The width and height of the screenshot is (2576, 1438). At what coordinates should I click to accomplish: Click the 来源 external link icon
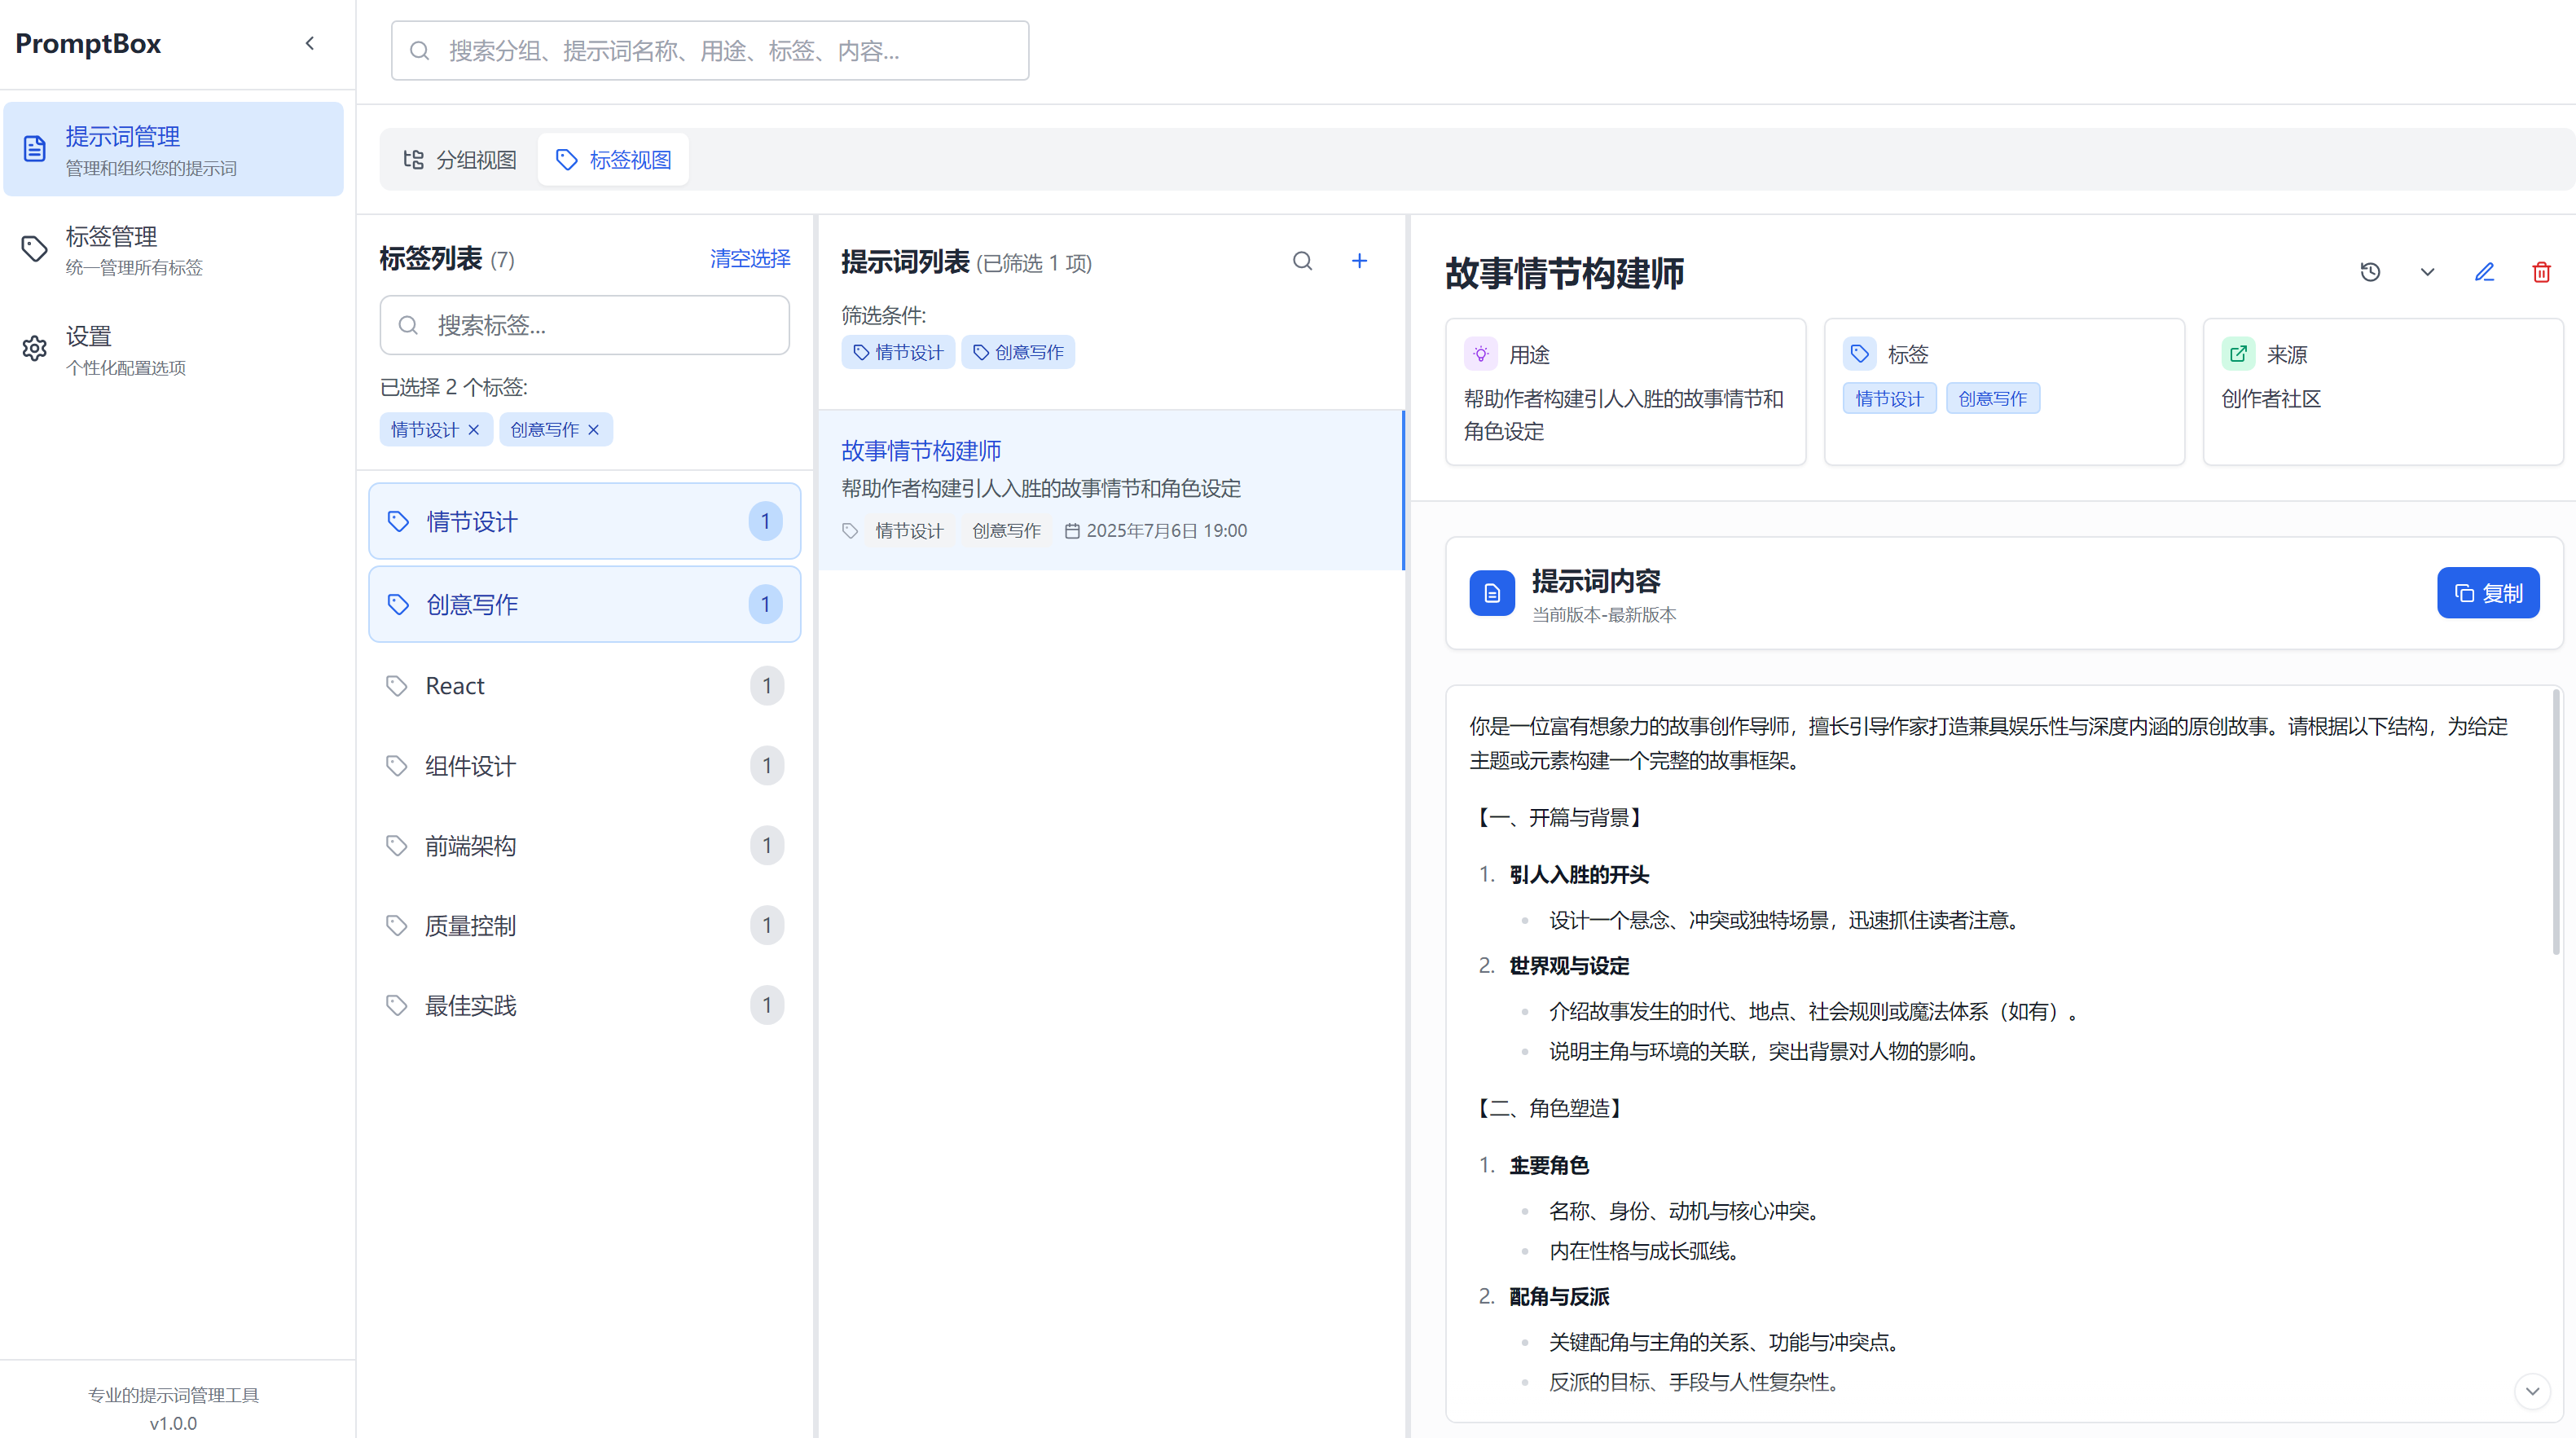(x=2238, y=354)
